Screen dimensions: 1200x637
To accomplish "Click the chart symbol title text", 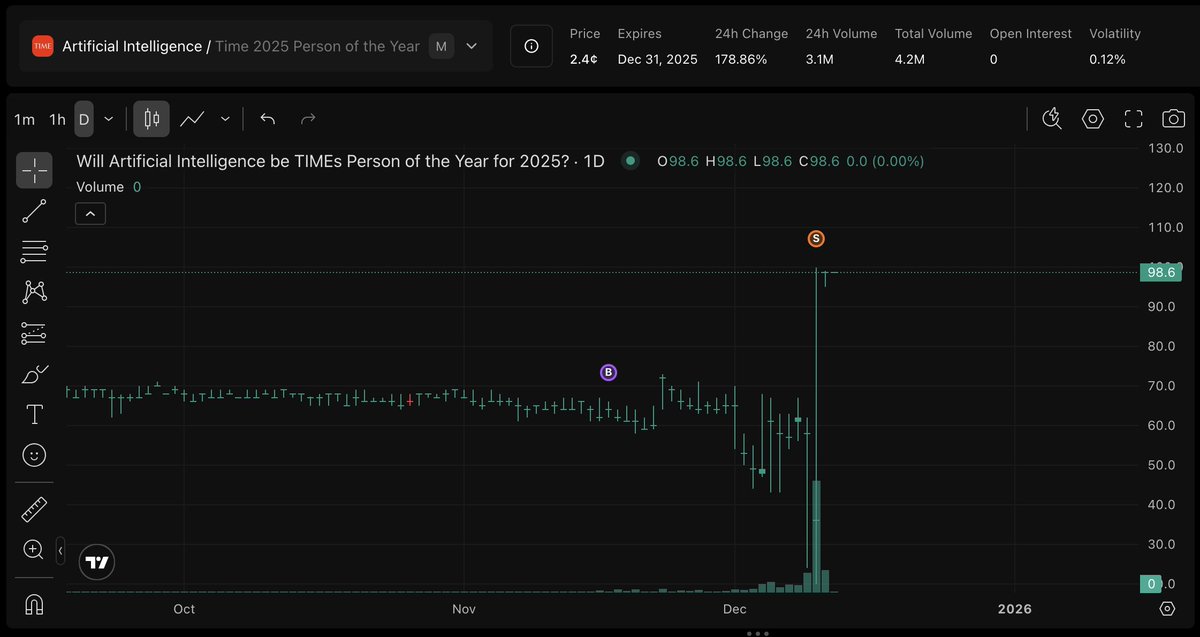I will point(341,161).
